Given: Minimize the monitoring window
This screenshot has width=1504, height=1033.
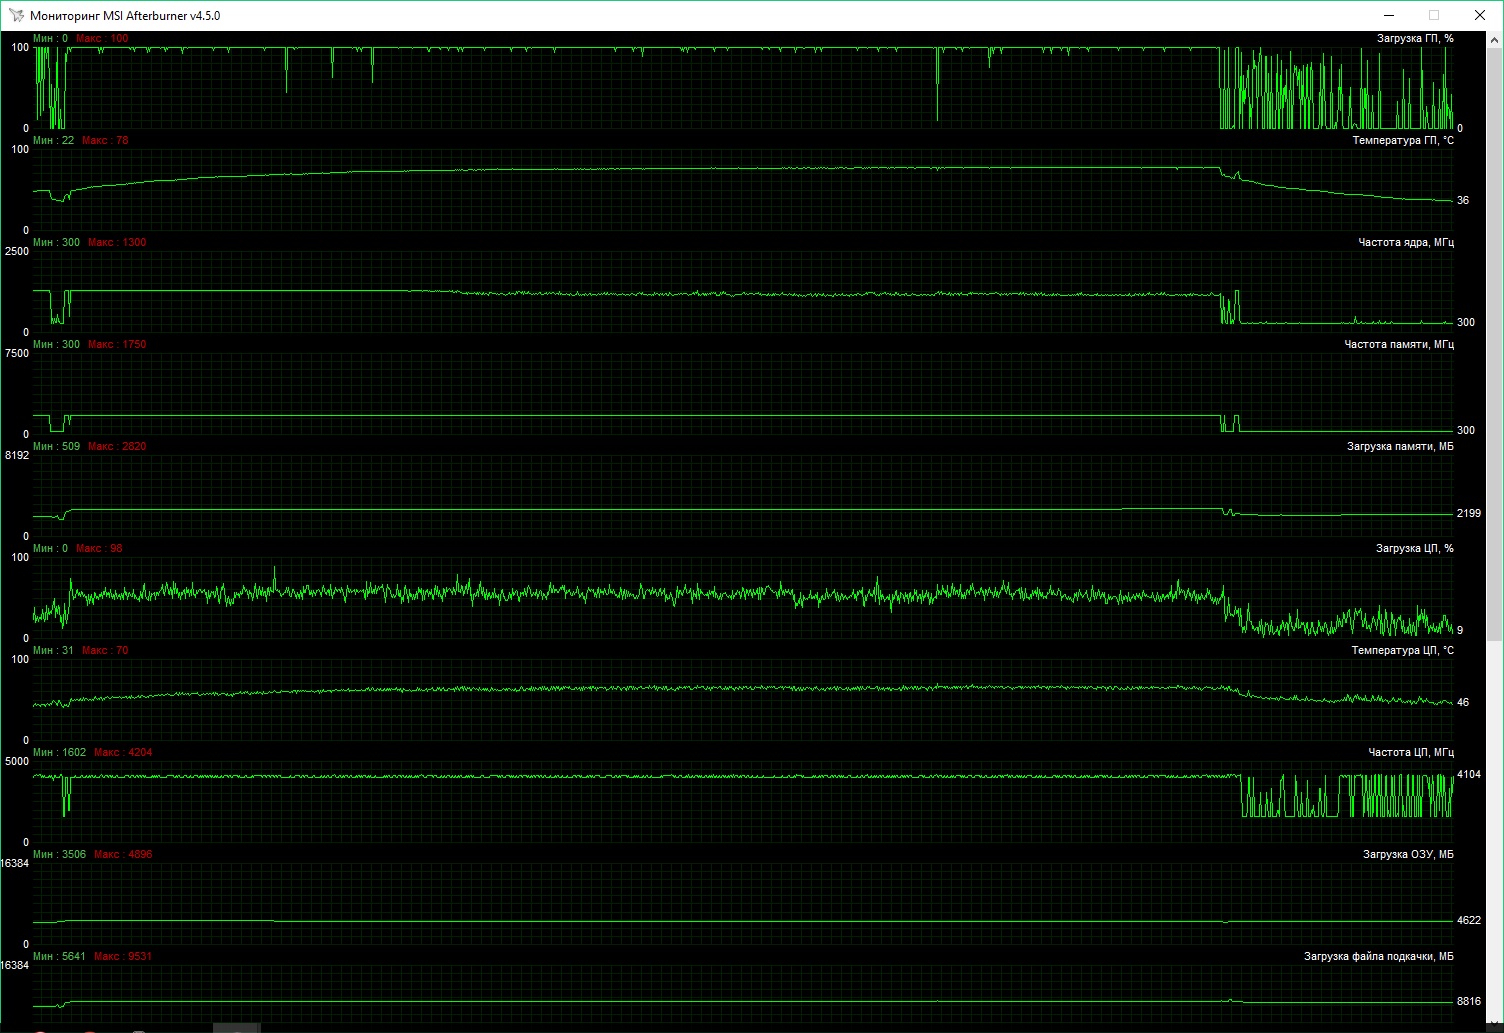Looking at the screenshot, I should click(x=1389, y=15).
